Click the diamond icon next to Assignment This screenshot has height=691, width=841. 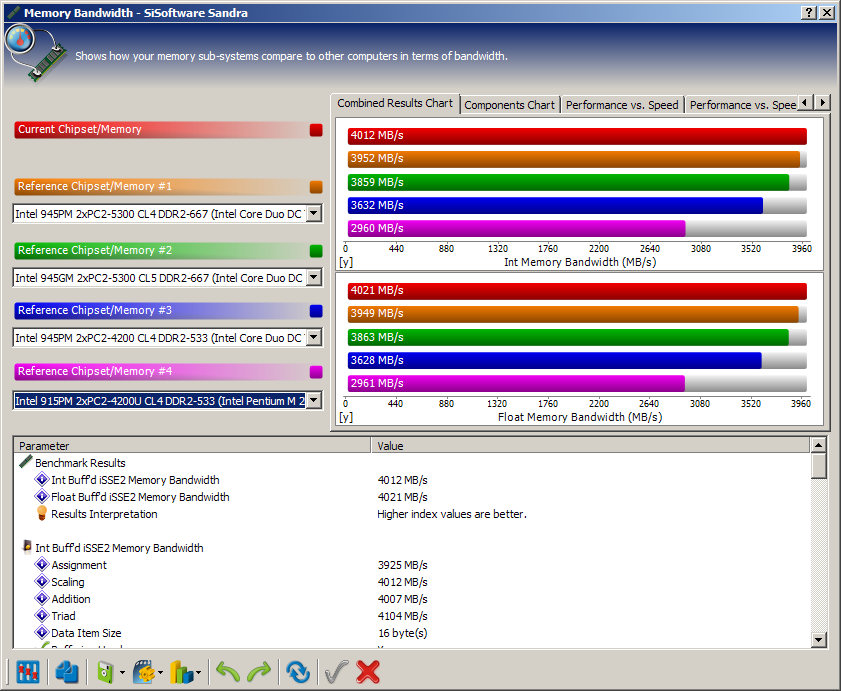pos(42,564)
